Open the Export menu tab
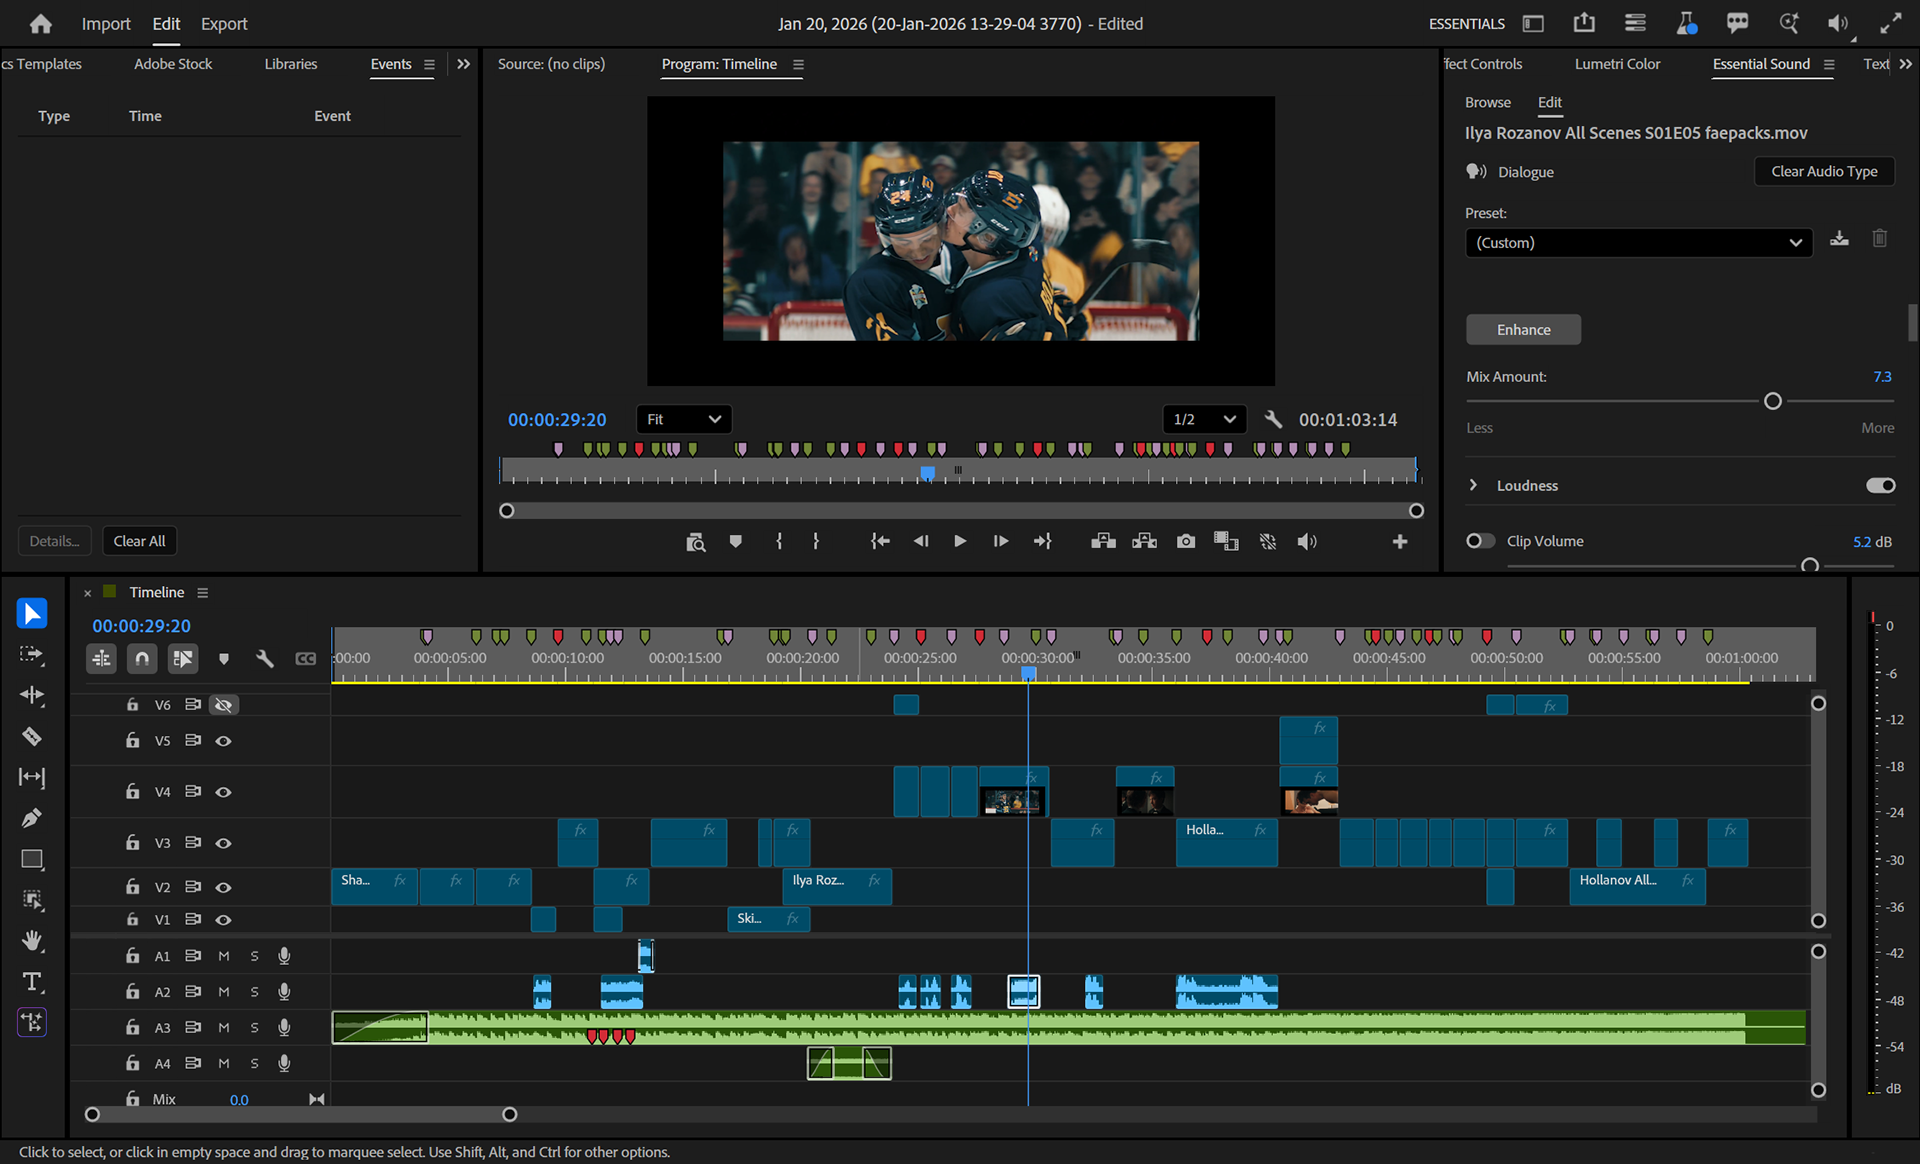Image resolution: width=1920 pixels, height=1164 pixels. click(224, 24)
